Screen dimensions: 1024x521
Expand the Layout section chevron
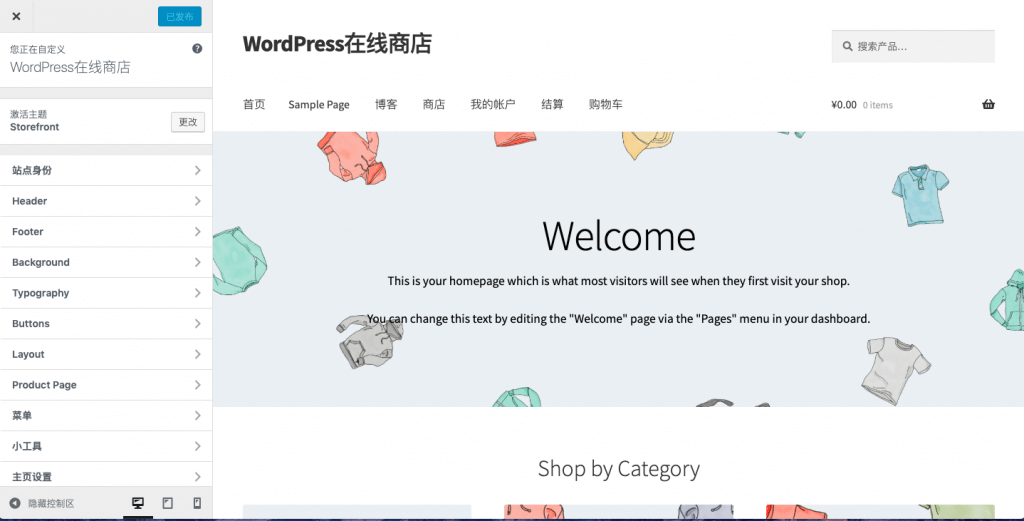coord(197,355)
